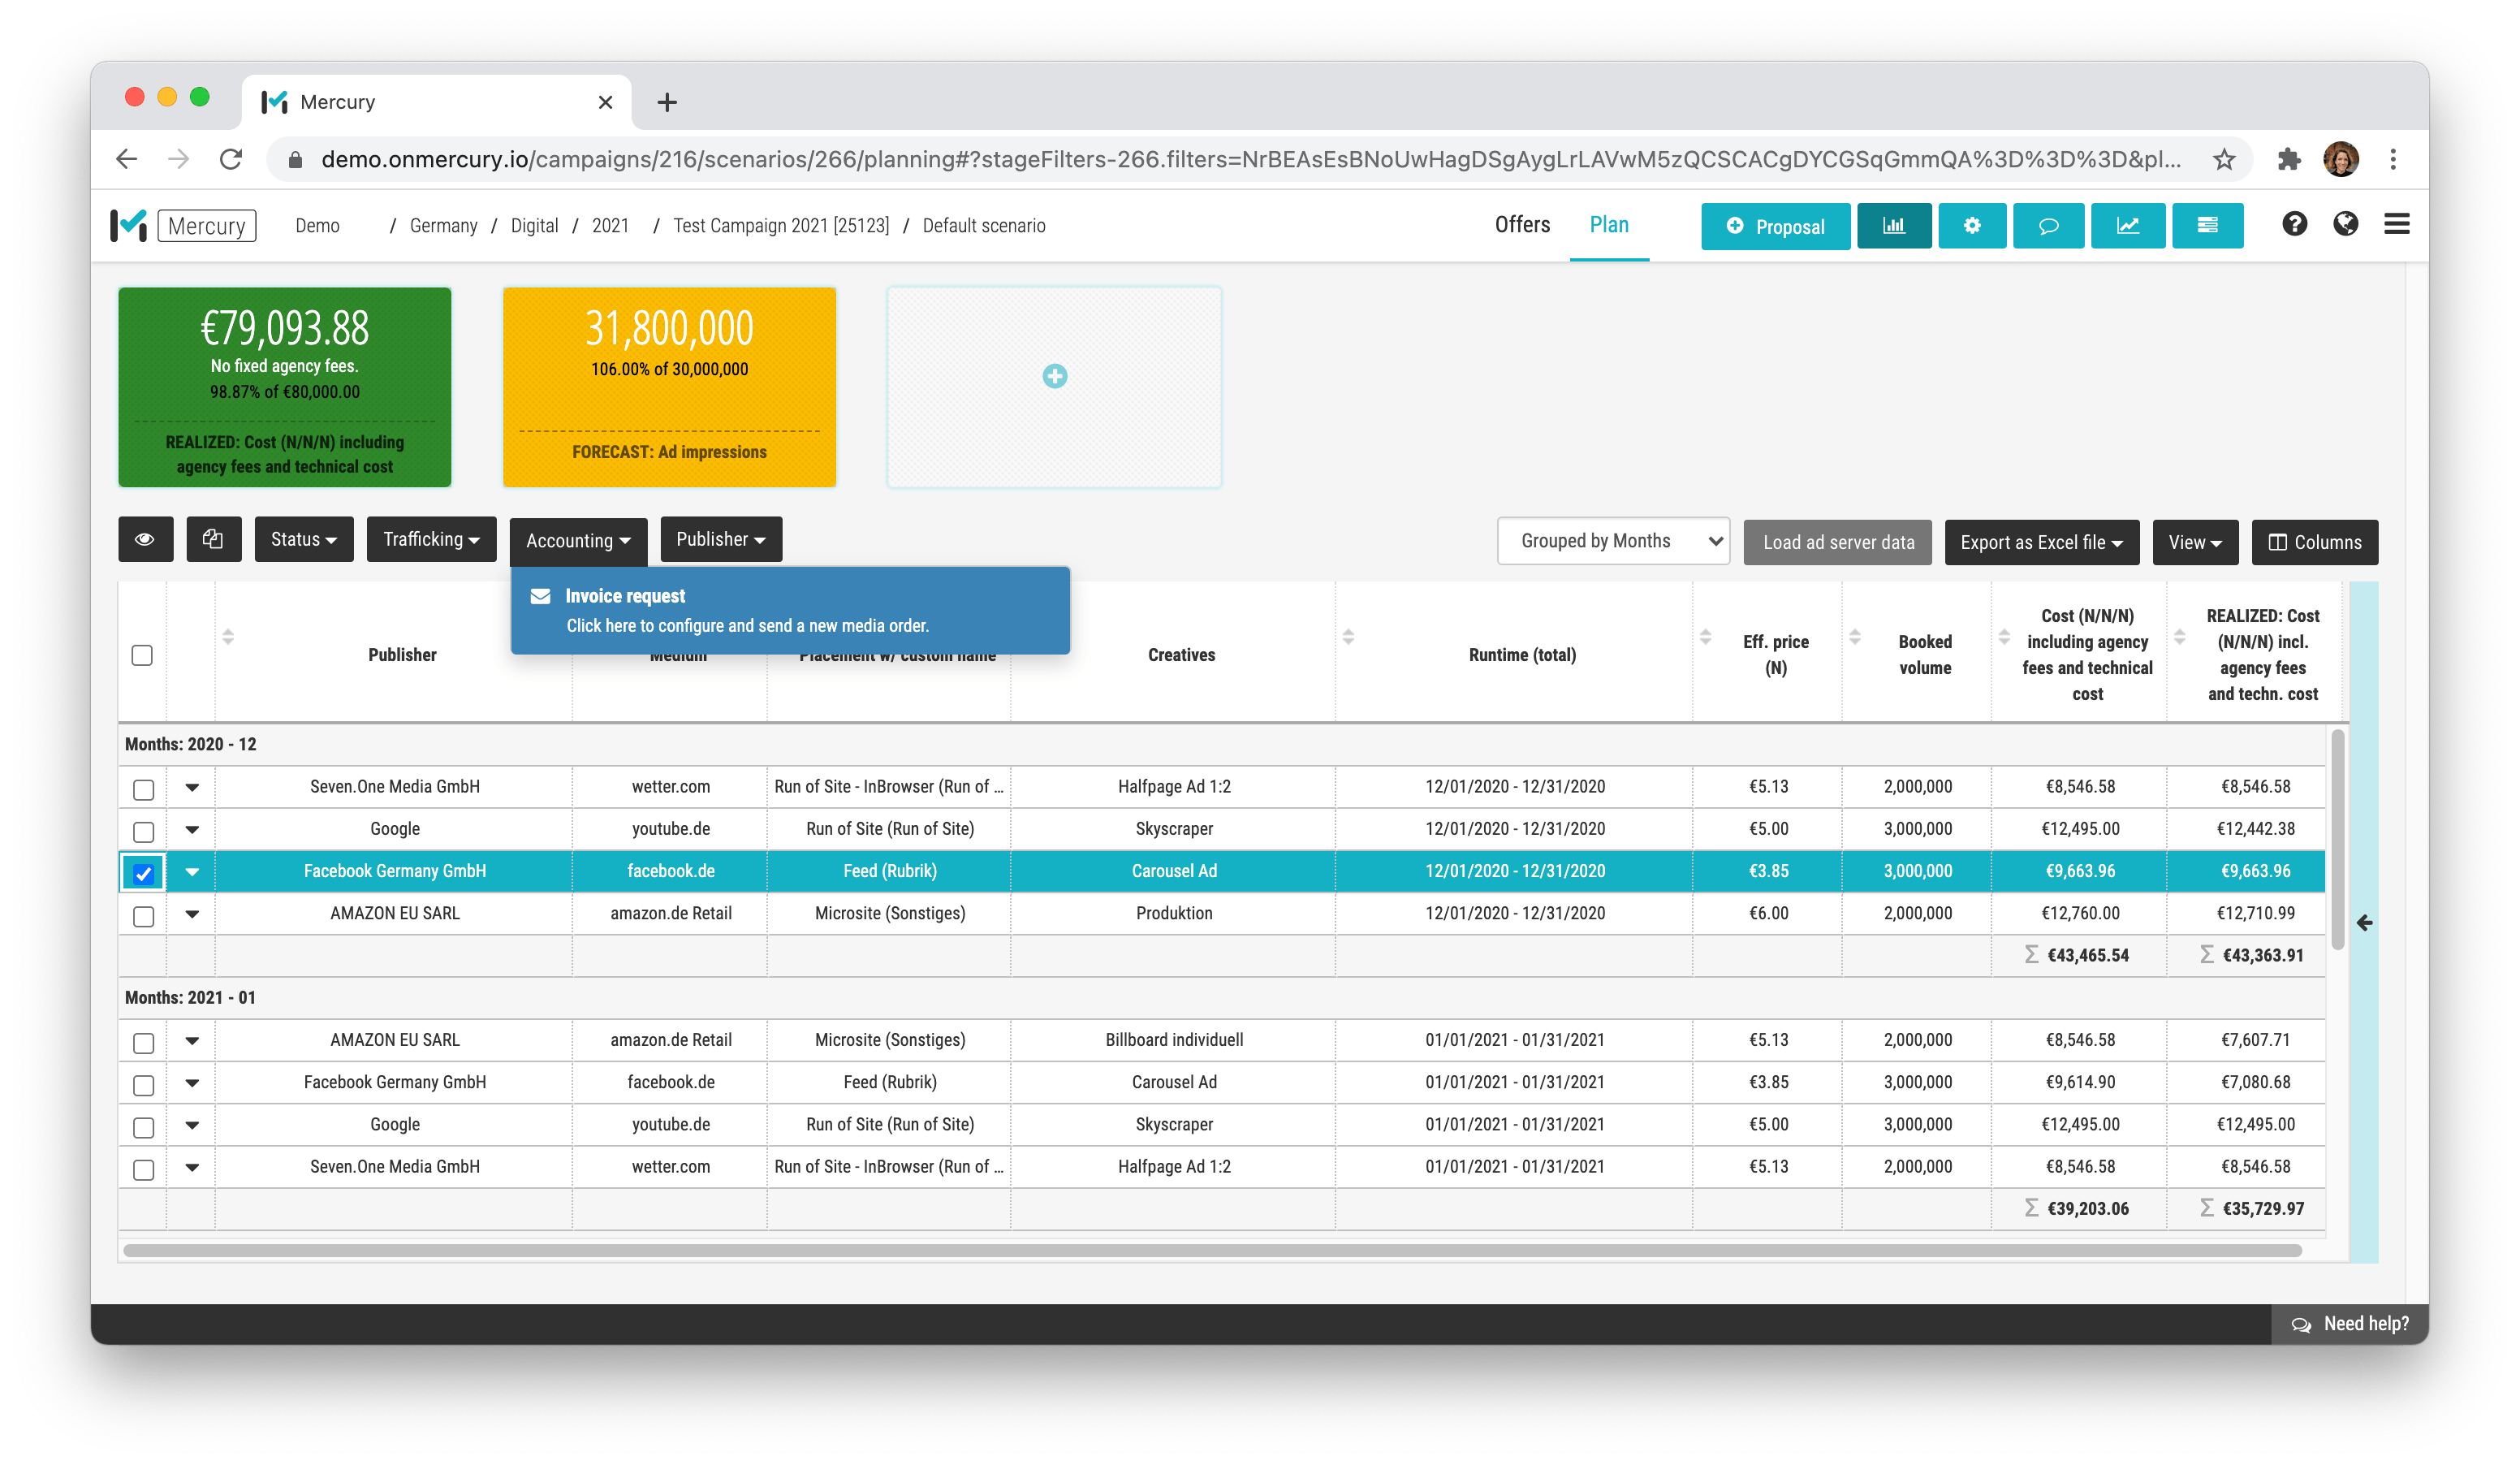Image resolution: width=2520 pixels, height=1465 pixels.
Task: Click the Load ad server data button
Action: click(1837, 542)
